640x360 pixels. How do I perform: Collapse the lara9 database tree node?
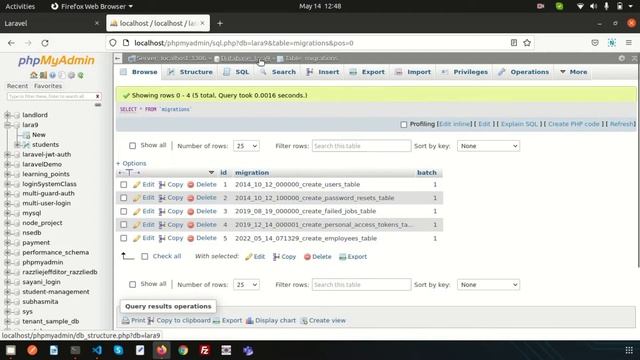pos(7,125)
